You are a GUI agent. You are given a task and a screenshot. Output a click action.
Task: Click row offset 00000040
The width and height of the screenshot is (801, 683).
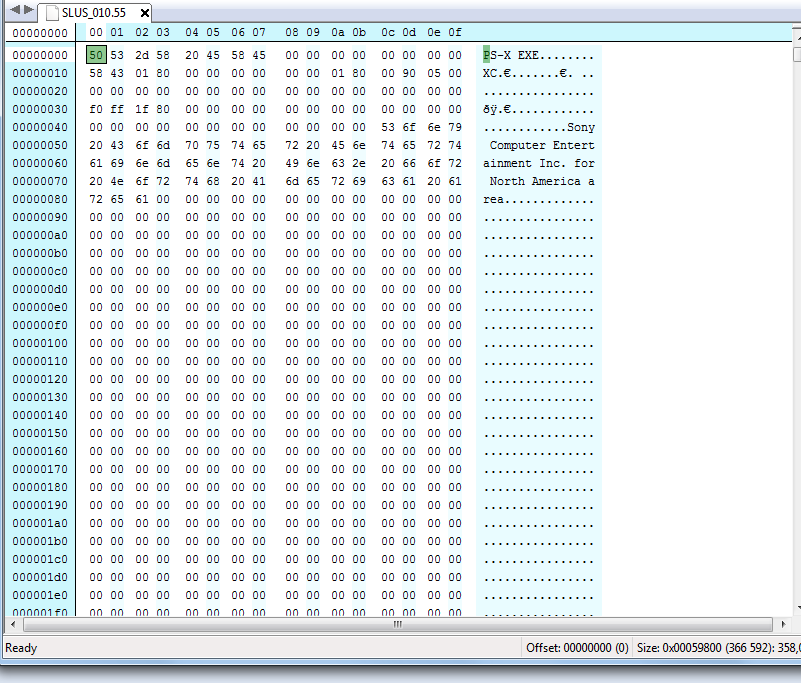click(40, 127)
